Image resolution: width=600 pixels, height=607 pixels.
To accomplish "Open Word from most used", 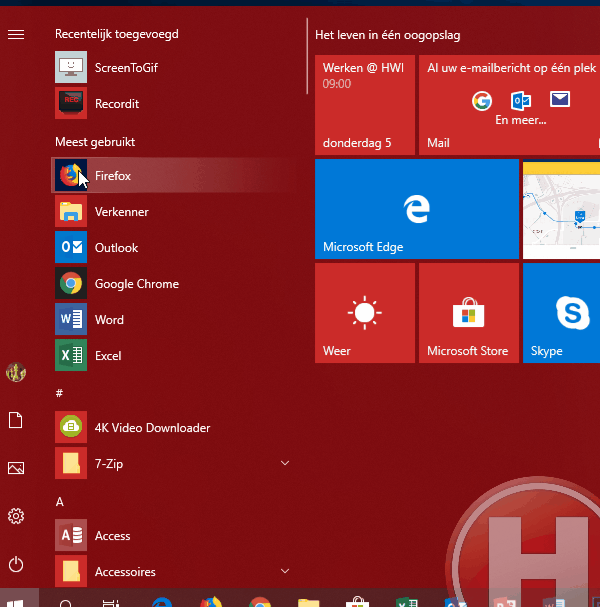I will point(172,319).
